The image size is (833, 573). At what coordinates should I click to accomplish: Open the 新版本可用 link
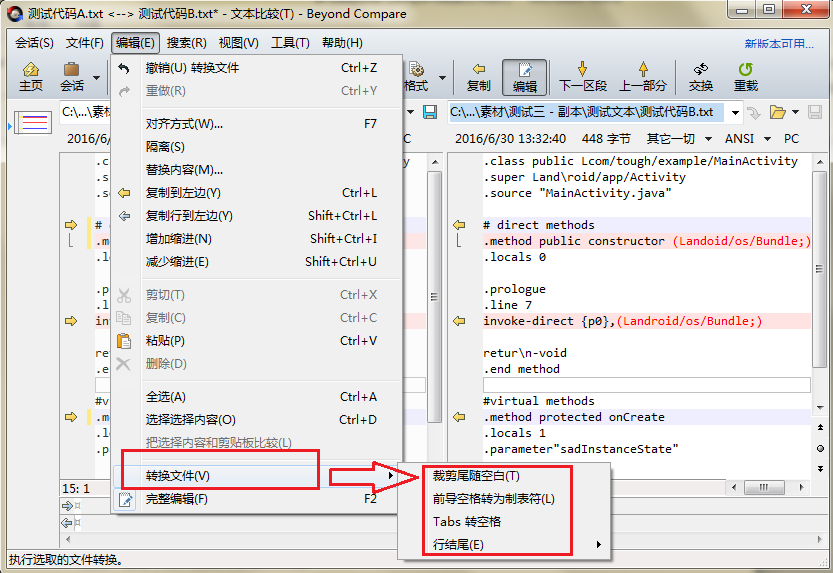pyautogui.click(x=779, y=44)
